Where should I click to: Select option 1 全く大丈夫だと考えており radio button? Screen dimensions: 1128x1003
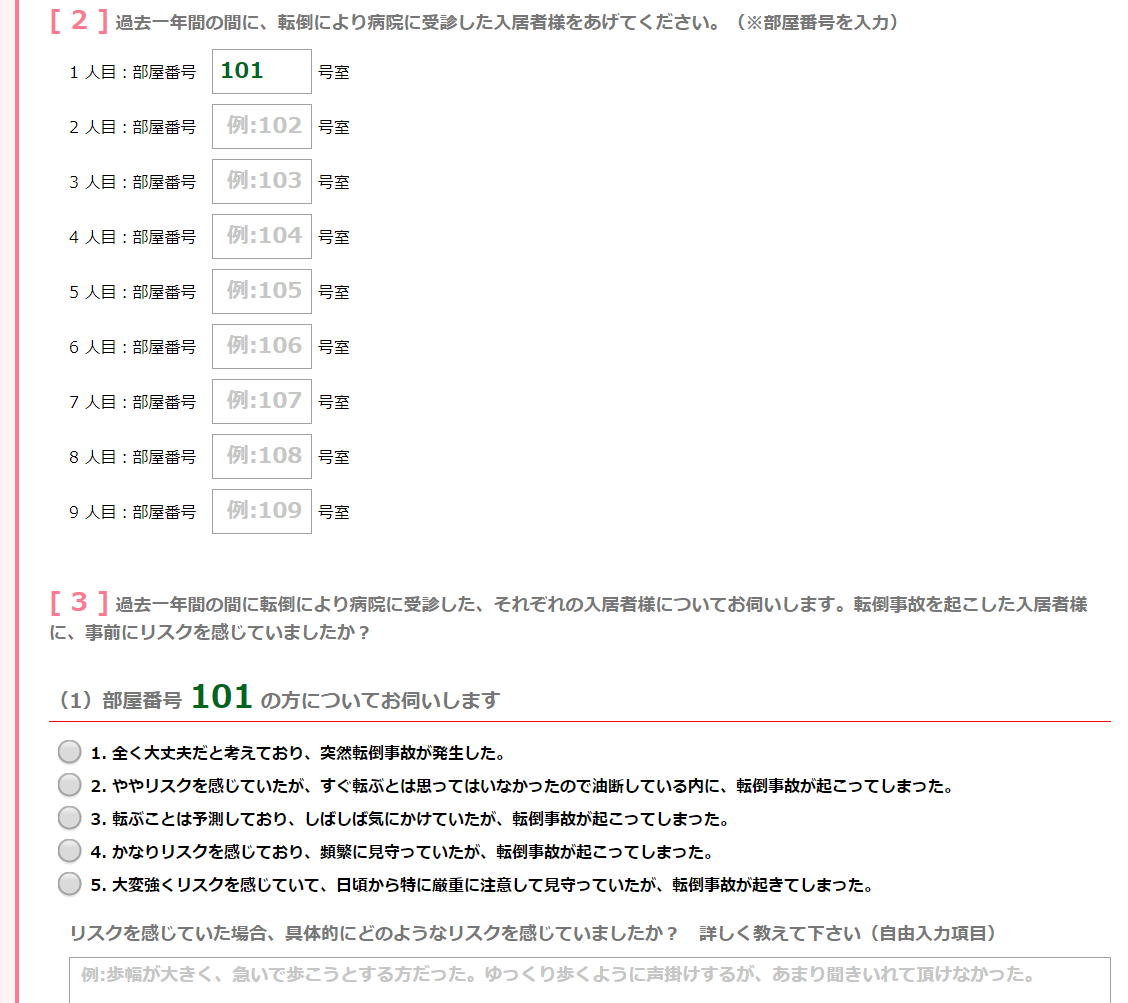[x=69, y=752]
